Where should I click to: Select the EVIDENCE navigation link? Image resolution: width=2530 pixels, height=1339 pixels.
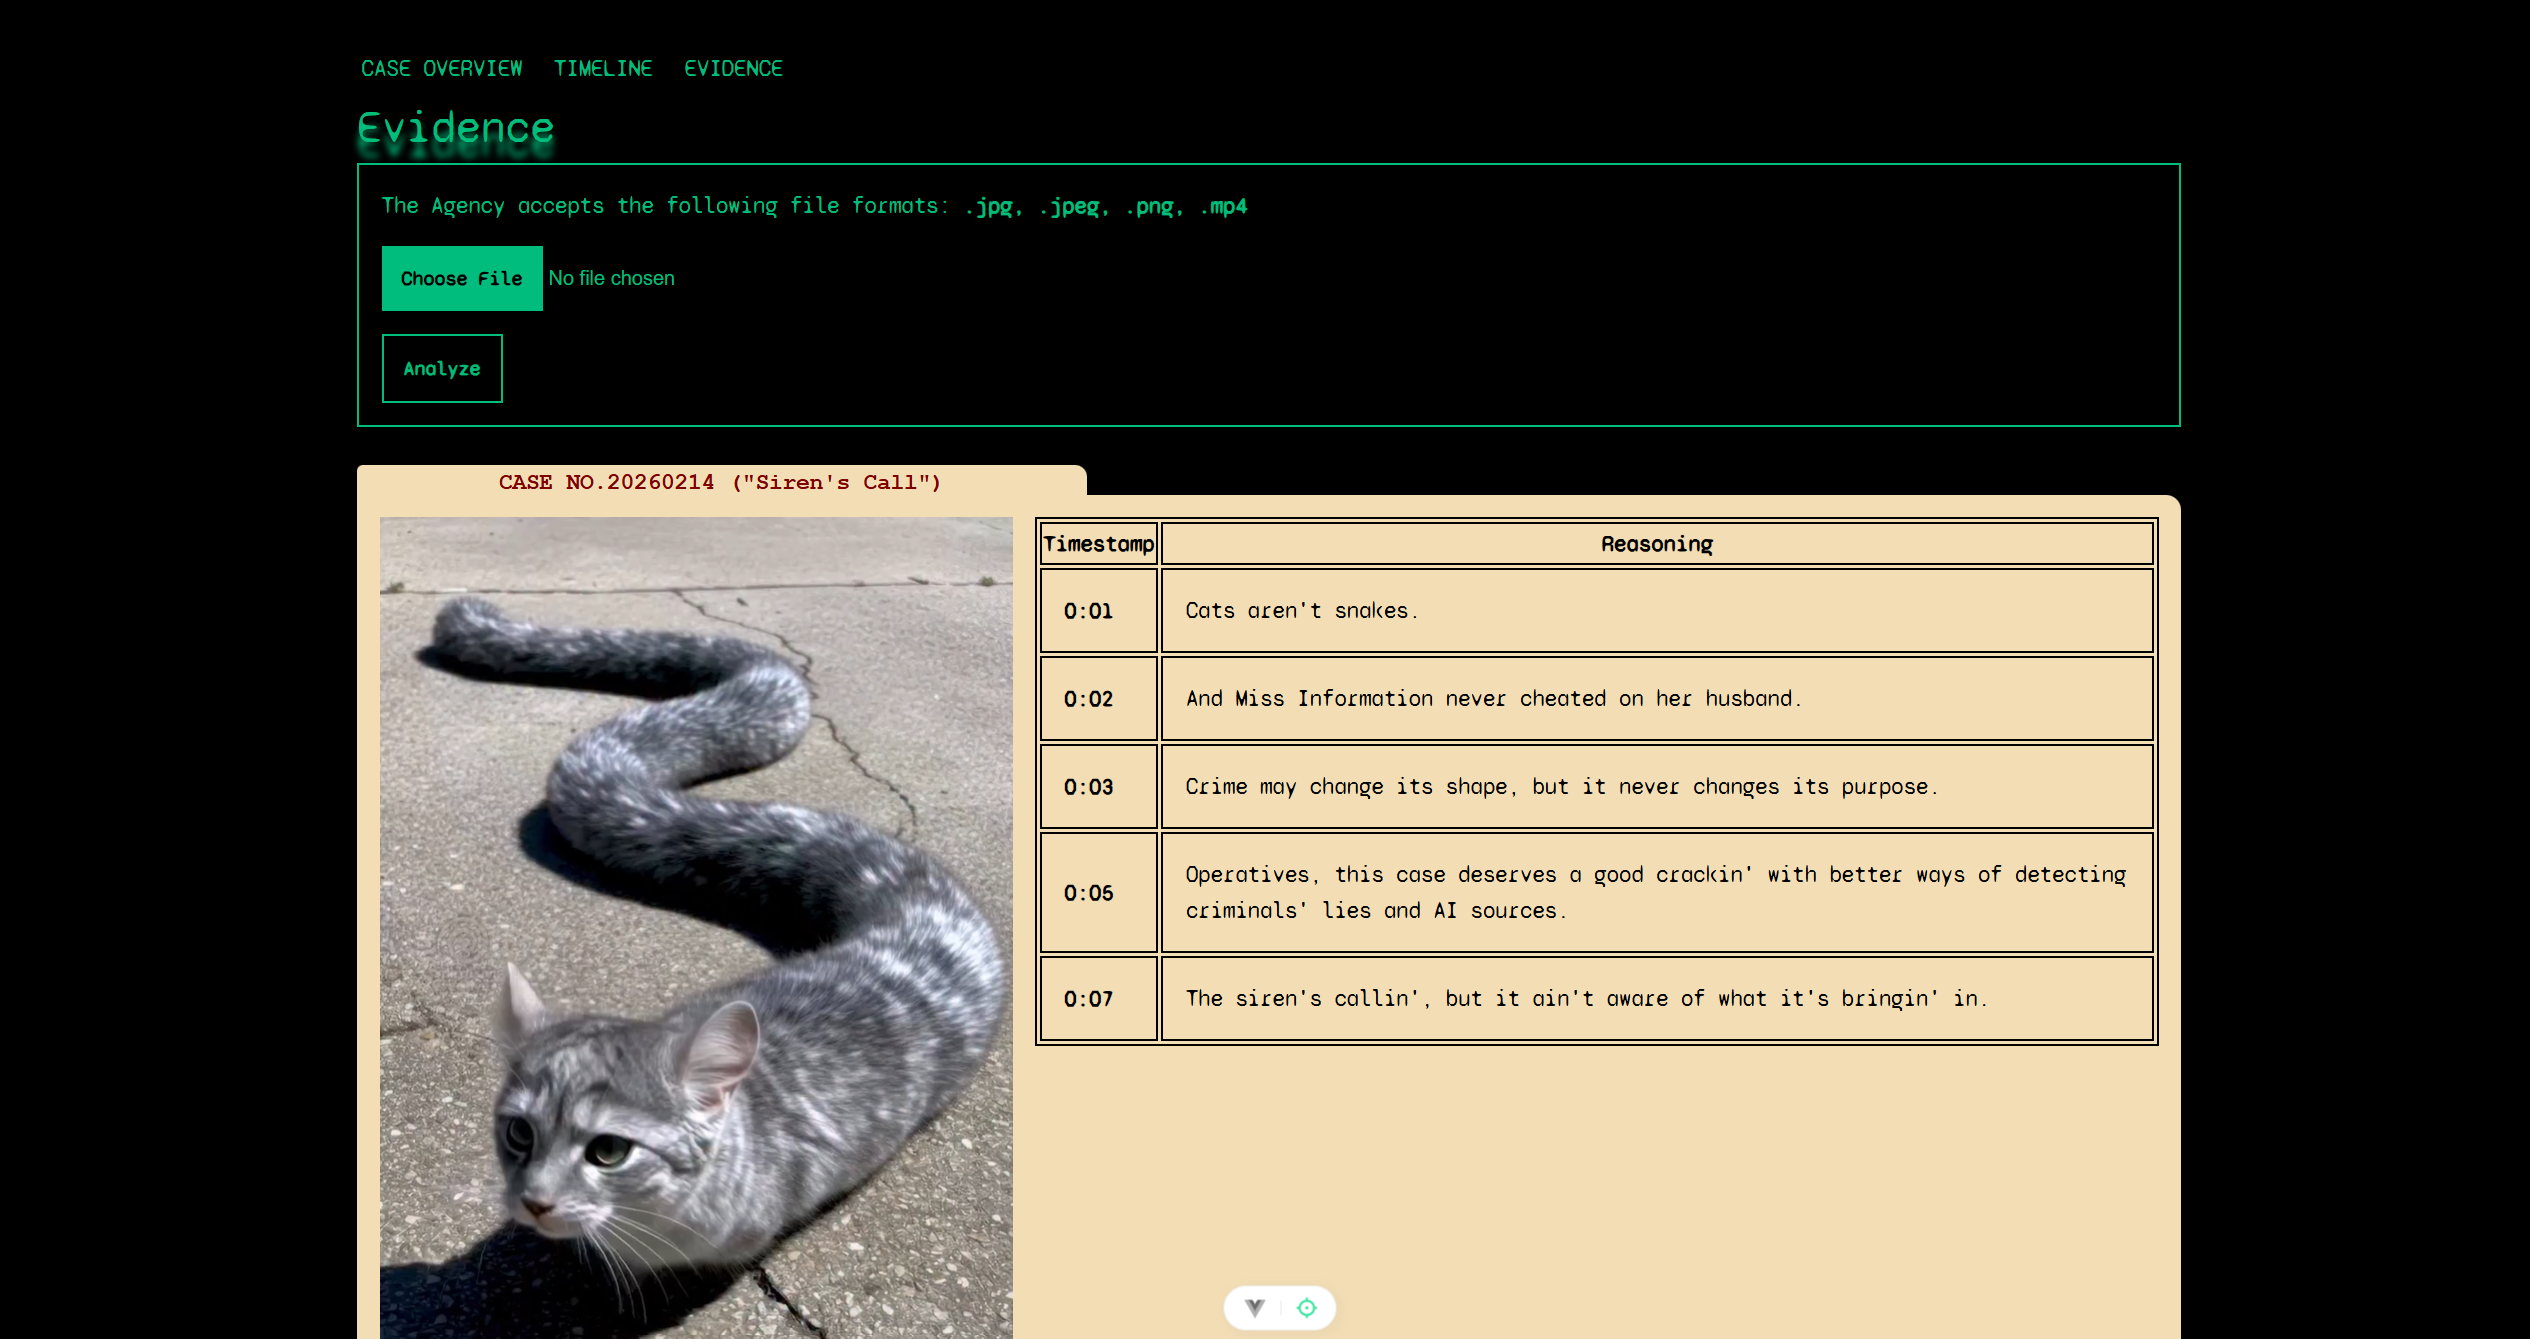pos(733,68)
